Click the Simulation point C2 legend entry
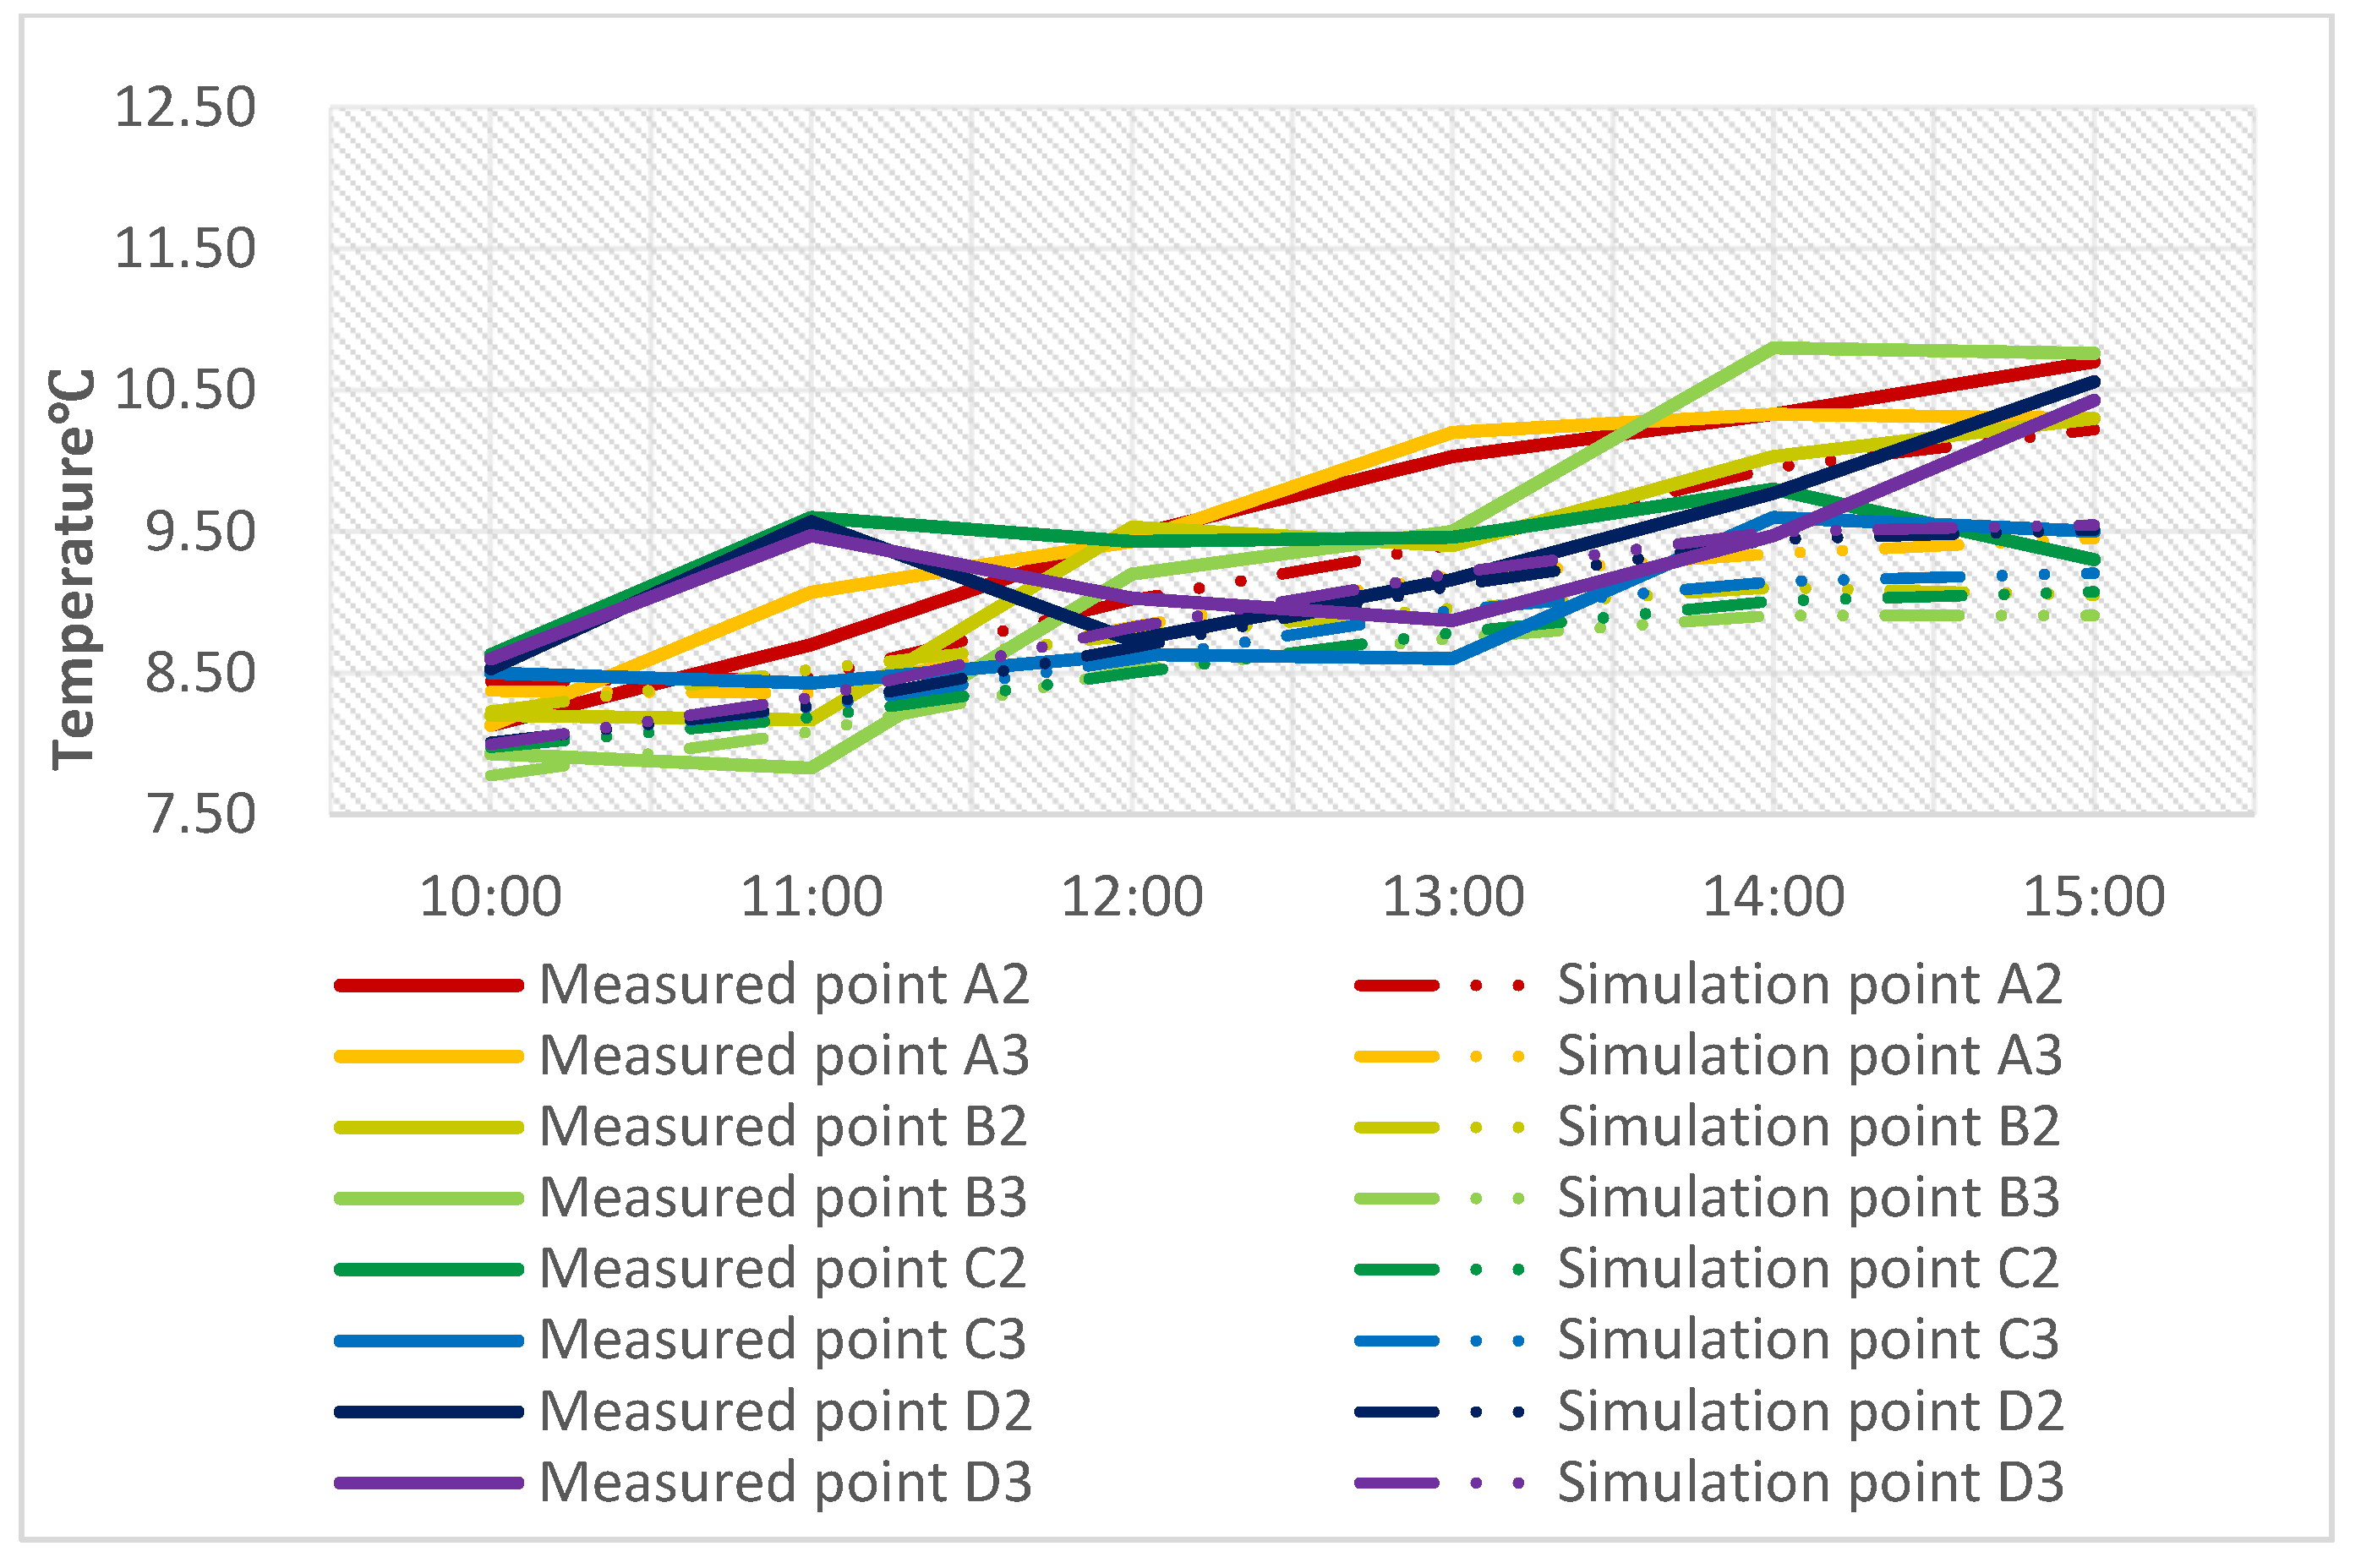This screenshot has width=2361, height=1568. pyautogui.click(x=1808, y=1269)
